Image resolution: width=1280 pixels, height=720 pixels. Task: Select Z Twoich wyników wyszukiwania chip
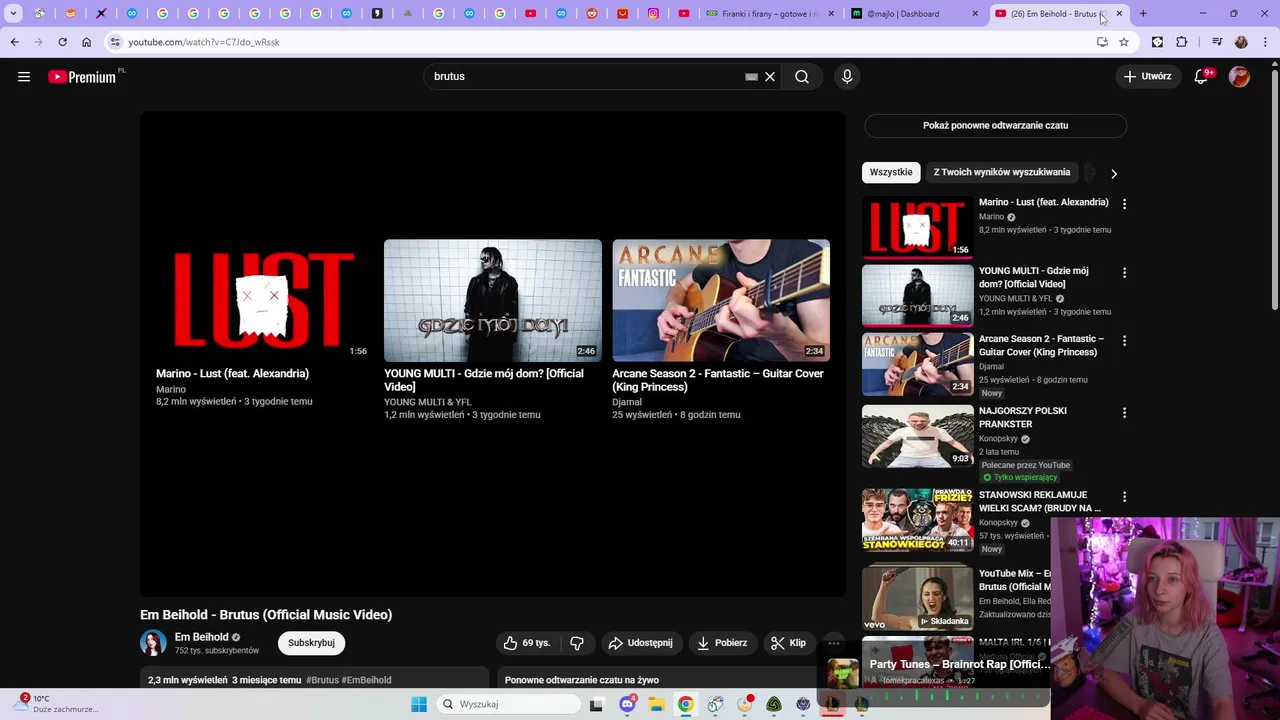coord(1001,172)
